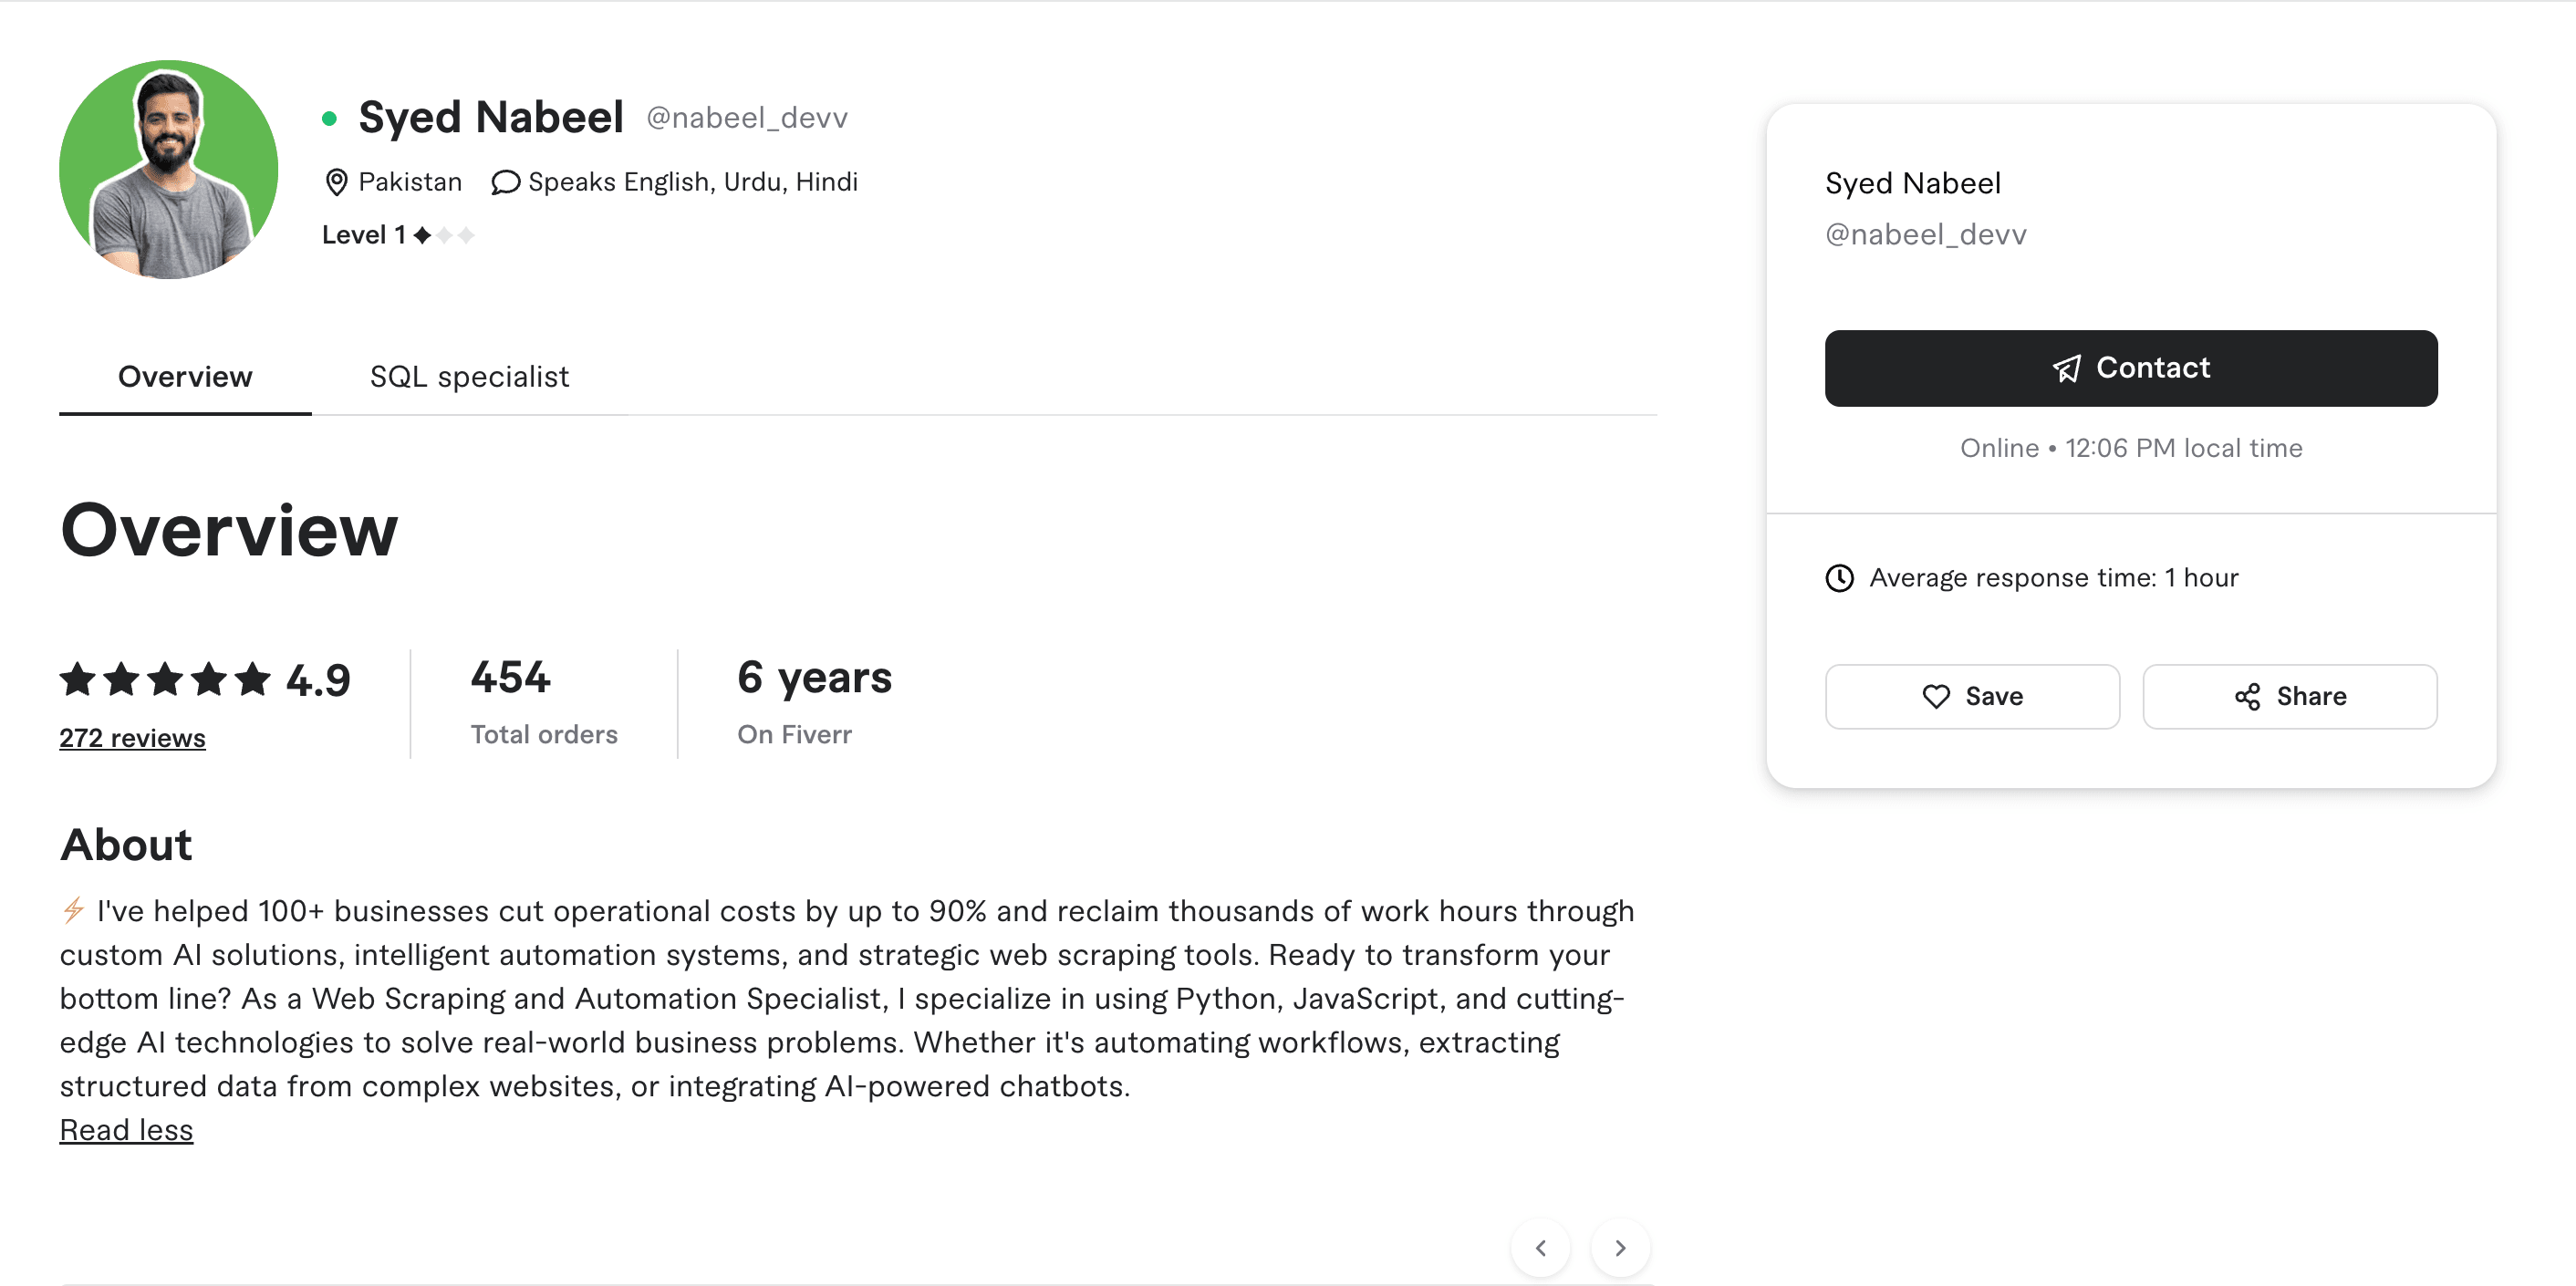The width and height of the screenshot is (2576, 1286).
Task: Click the left chevron pagination arrow
Action: coord(1541,1247)
